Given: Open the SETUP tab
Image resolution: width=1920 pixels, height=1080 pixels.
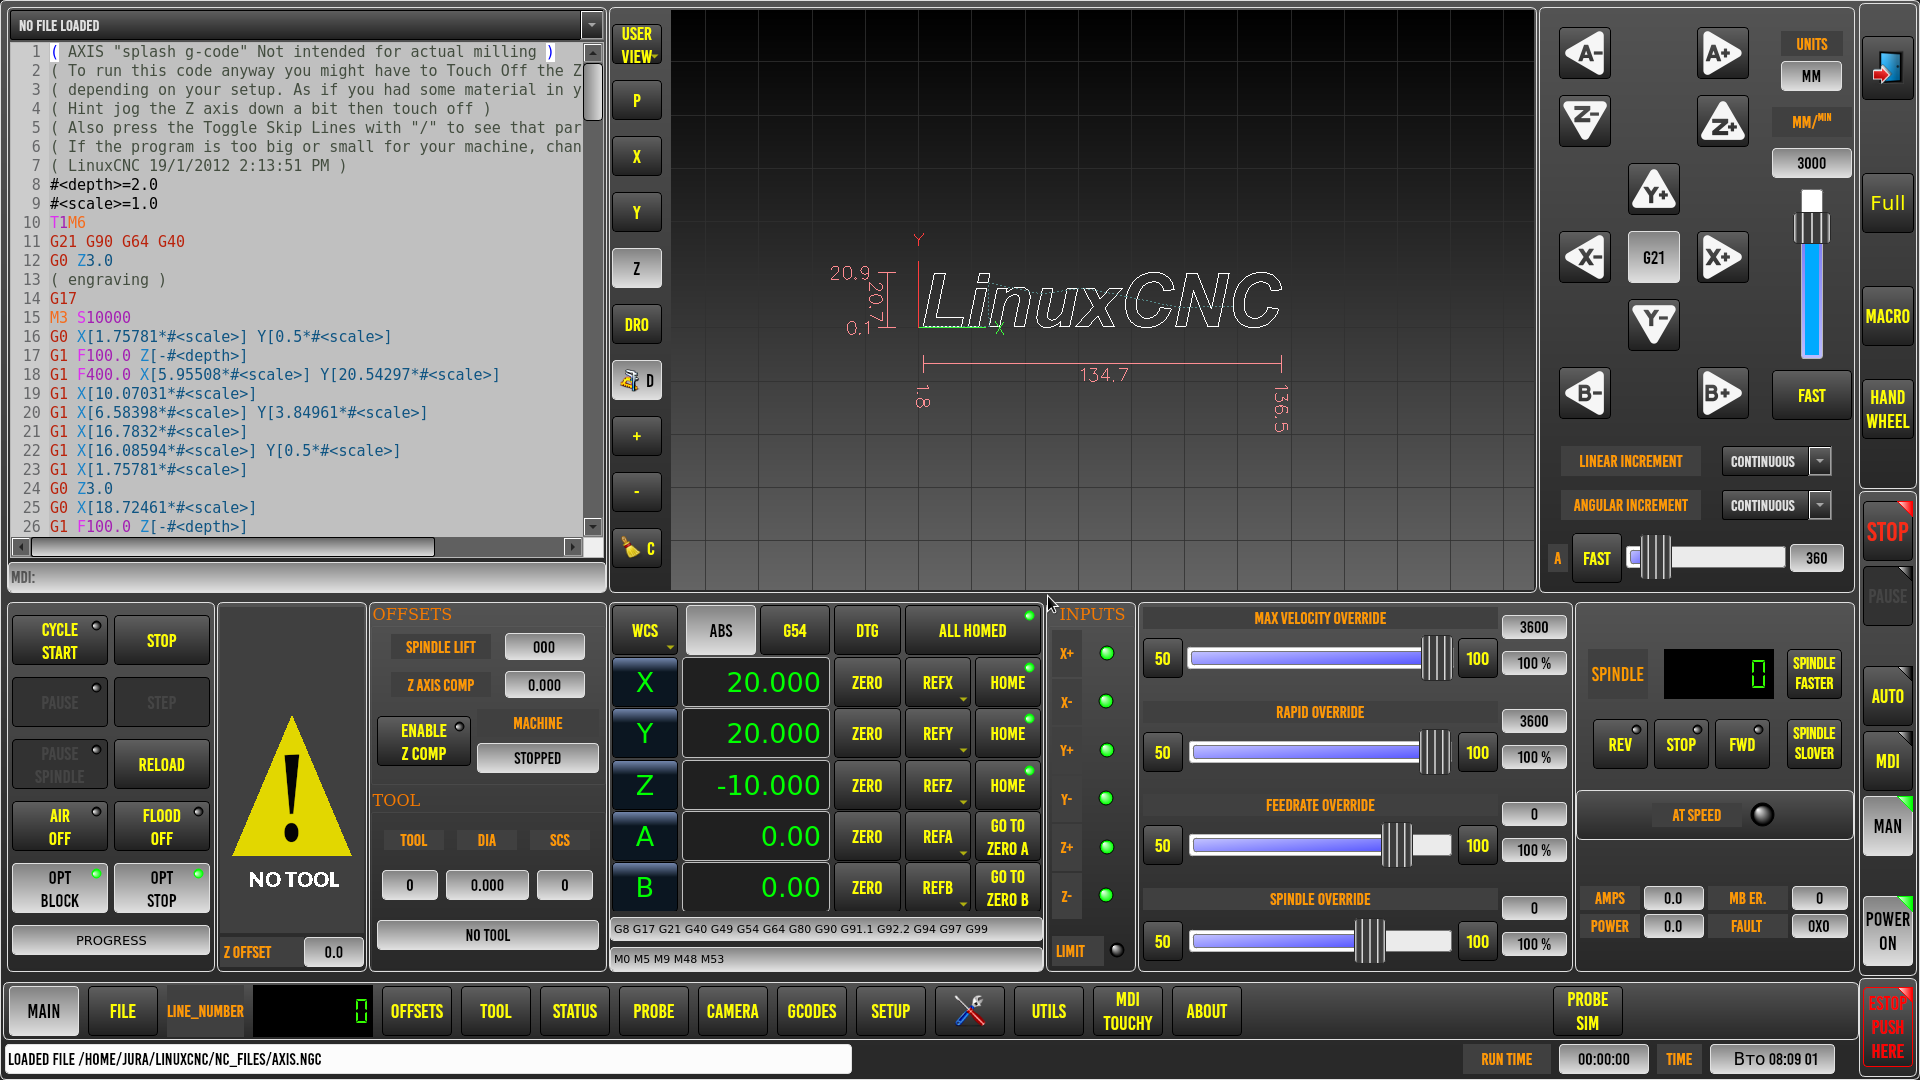Looking at the screenshot, I should click(891, 1011).
